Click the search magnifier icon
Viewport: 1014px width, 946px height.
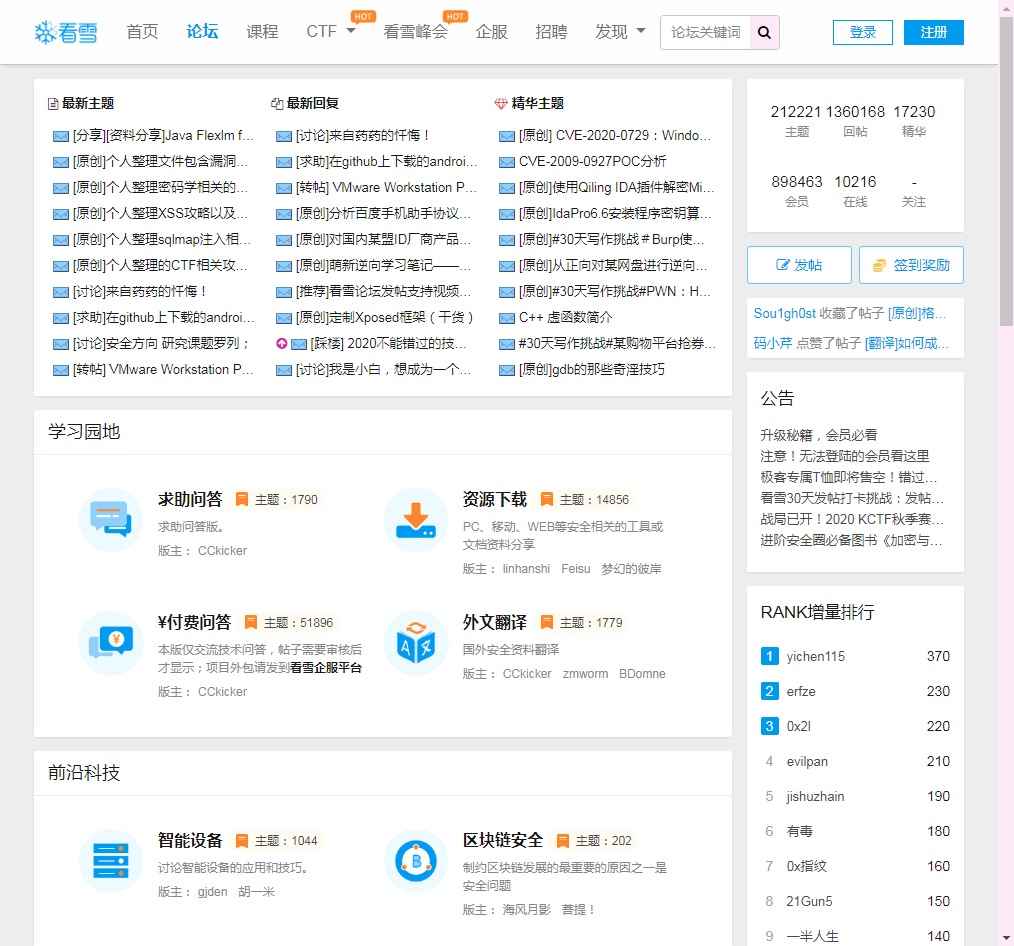coord(764,32)
